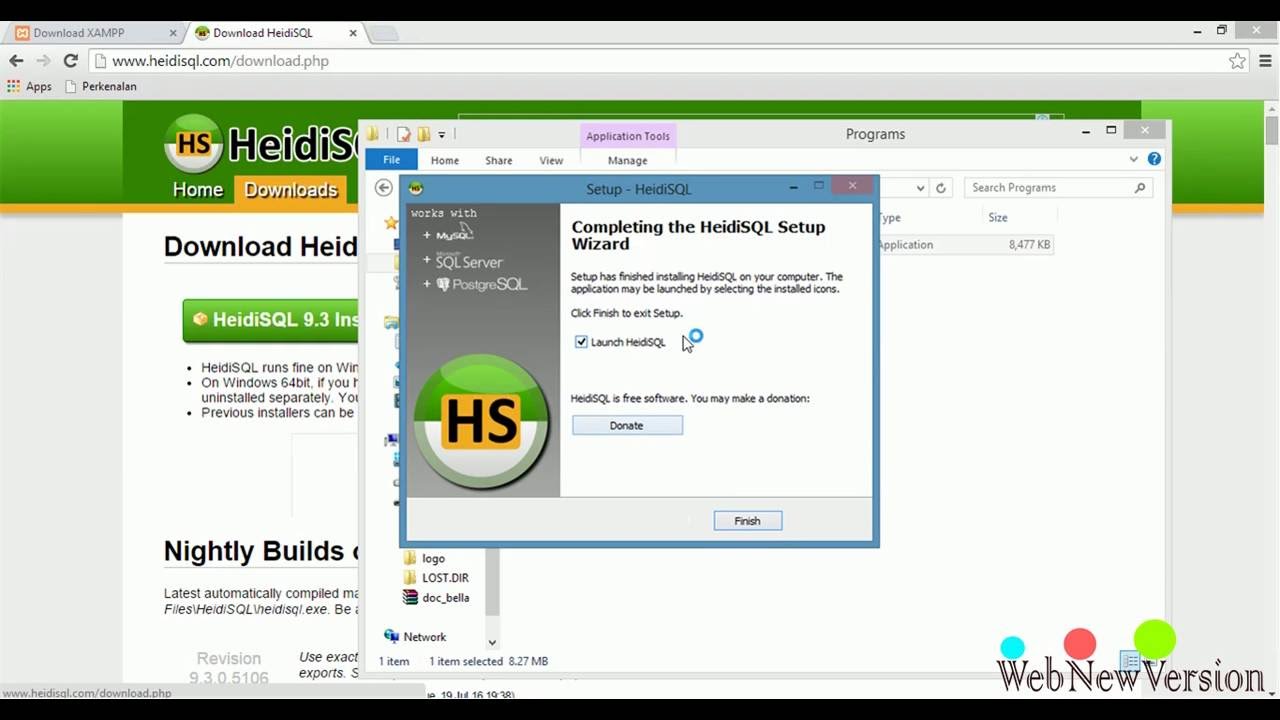Click the Application Tools contextual tab

click(x=628, y=136)
